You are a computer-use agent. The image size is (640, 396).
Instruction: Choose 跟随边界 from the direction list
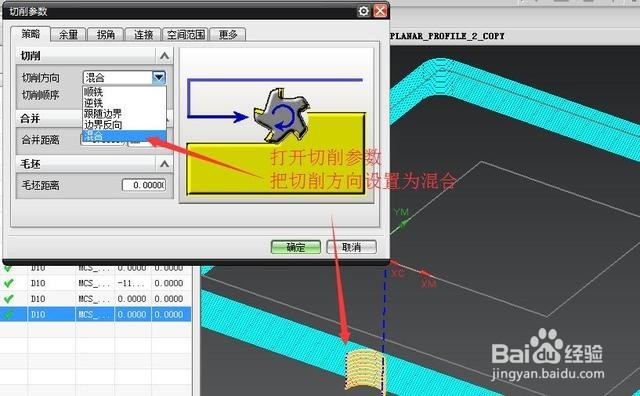pyautogui.click(x=124, y=113)
